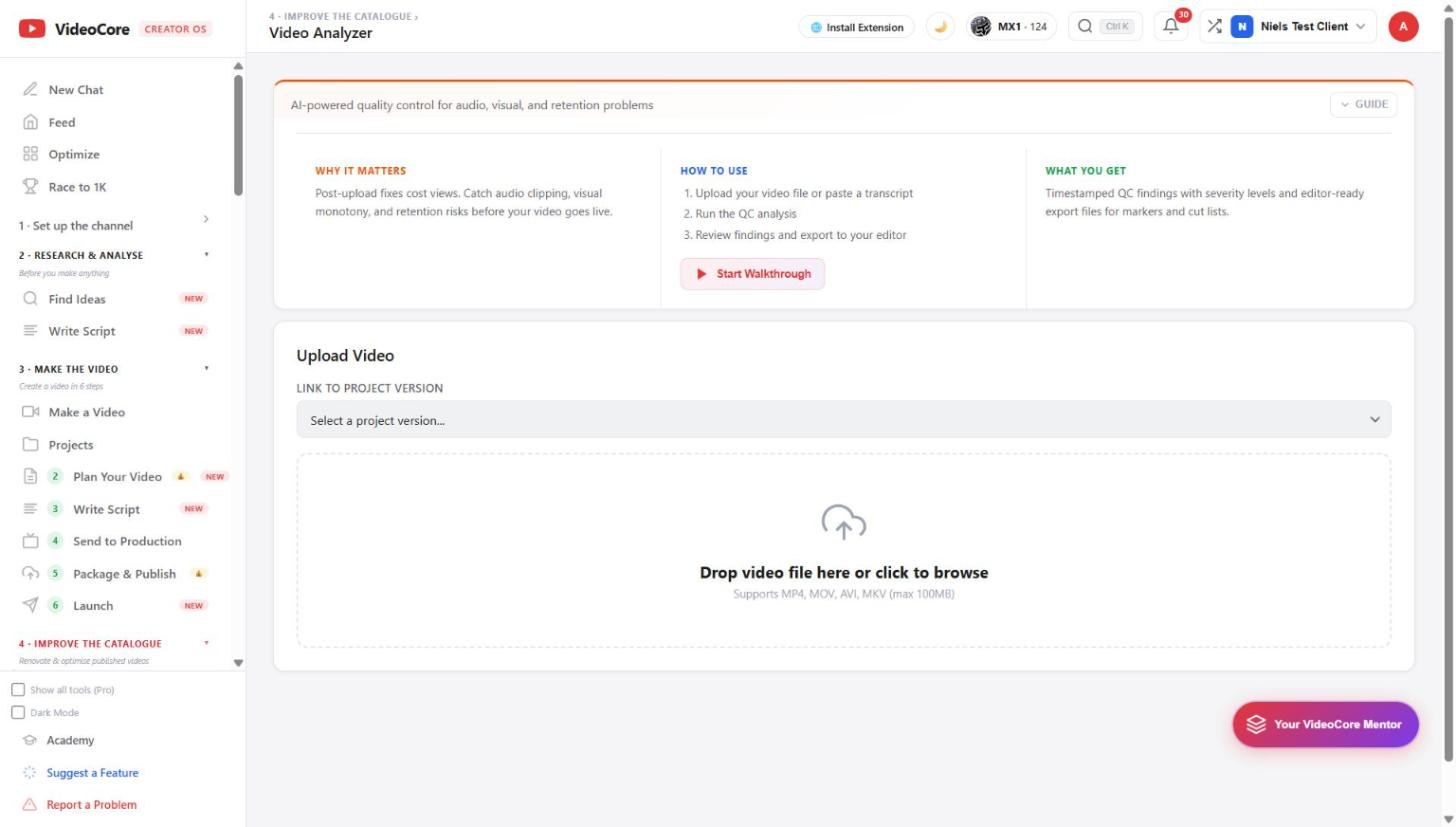Click Suggest a Feature link

[x=92, y=772]
